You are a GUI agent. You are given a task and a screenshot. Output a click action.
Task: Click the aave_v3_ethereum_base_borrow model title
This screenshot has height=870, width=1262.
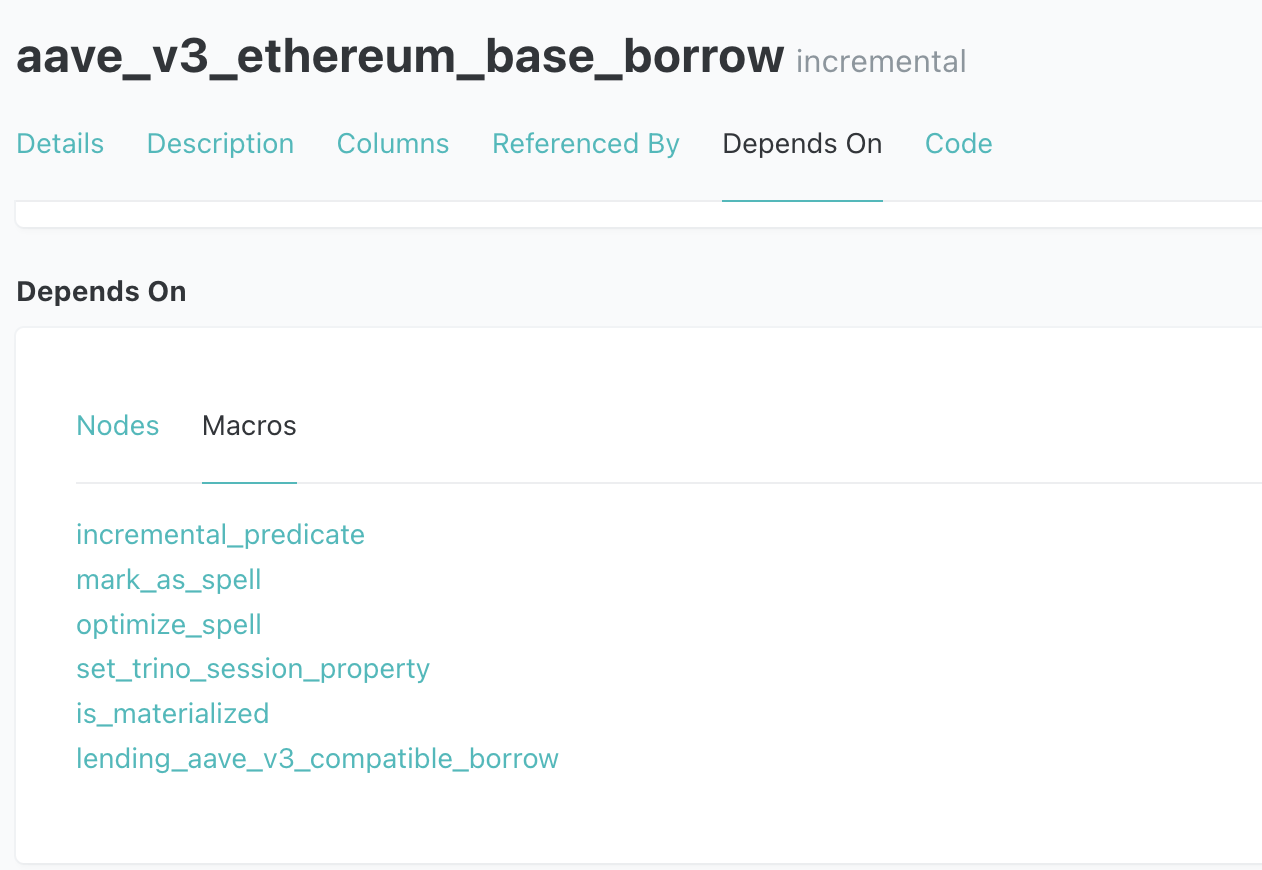coord(400,57)
